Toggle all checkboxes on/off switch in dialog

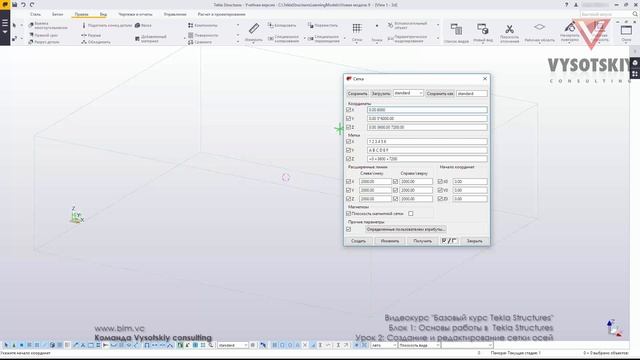click(449, 241)
